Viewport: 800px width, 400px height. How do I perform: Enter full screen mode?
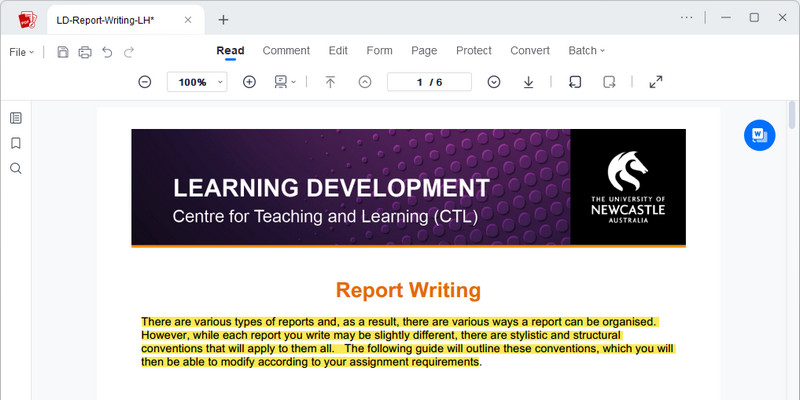click(656, 82)
